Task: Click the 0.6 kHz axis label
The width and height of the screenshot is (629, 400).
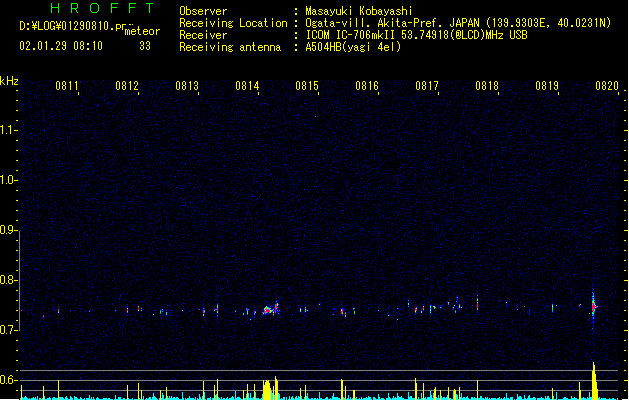Action: (x=8, y=380)
